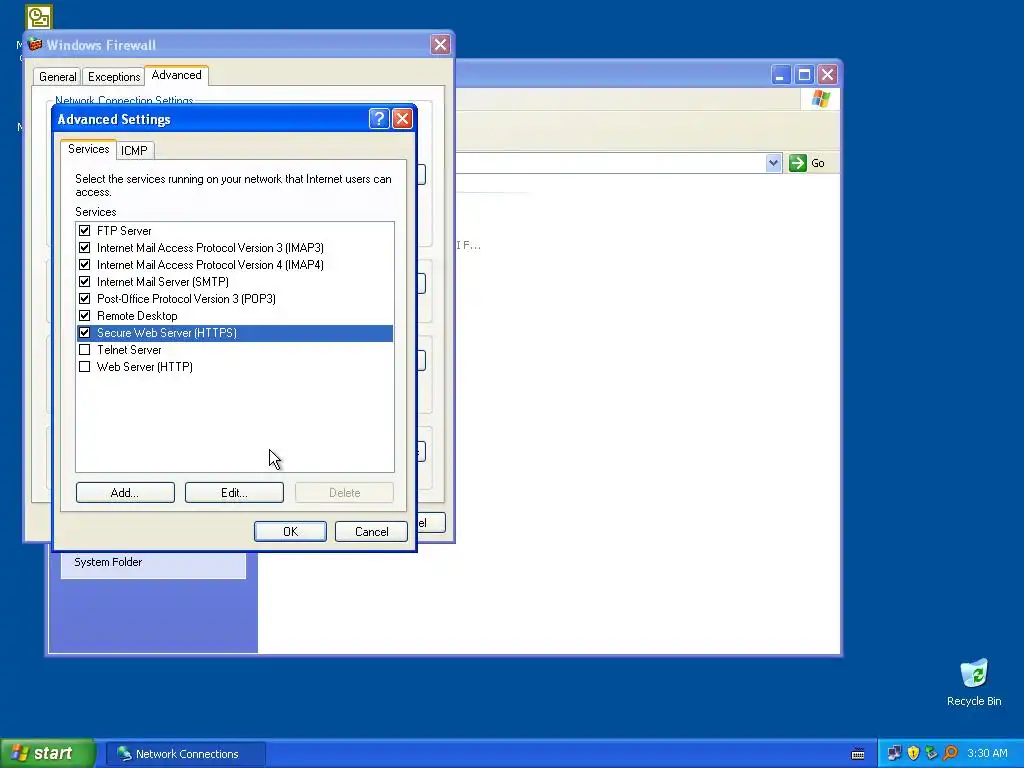Uncheck the FTP Server checkbox
Viewport: 1024px width, 768px height.
(x=84, y=231)
